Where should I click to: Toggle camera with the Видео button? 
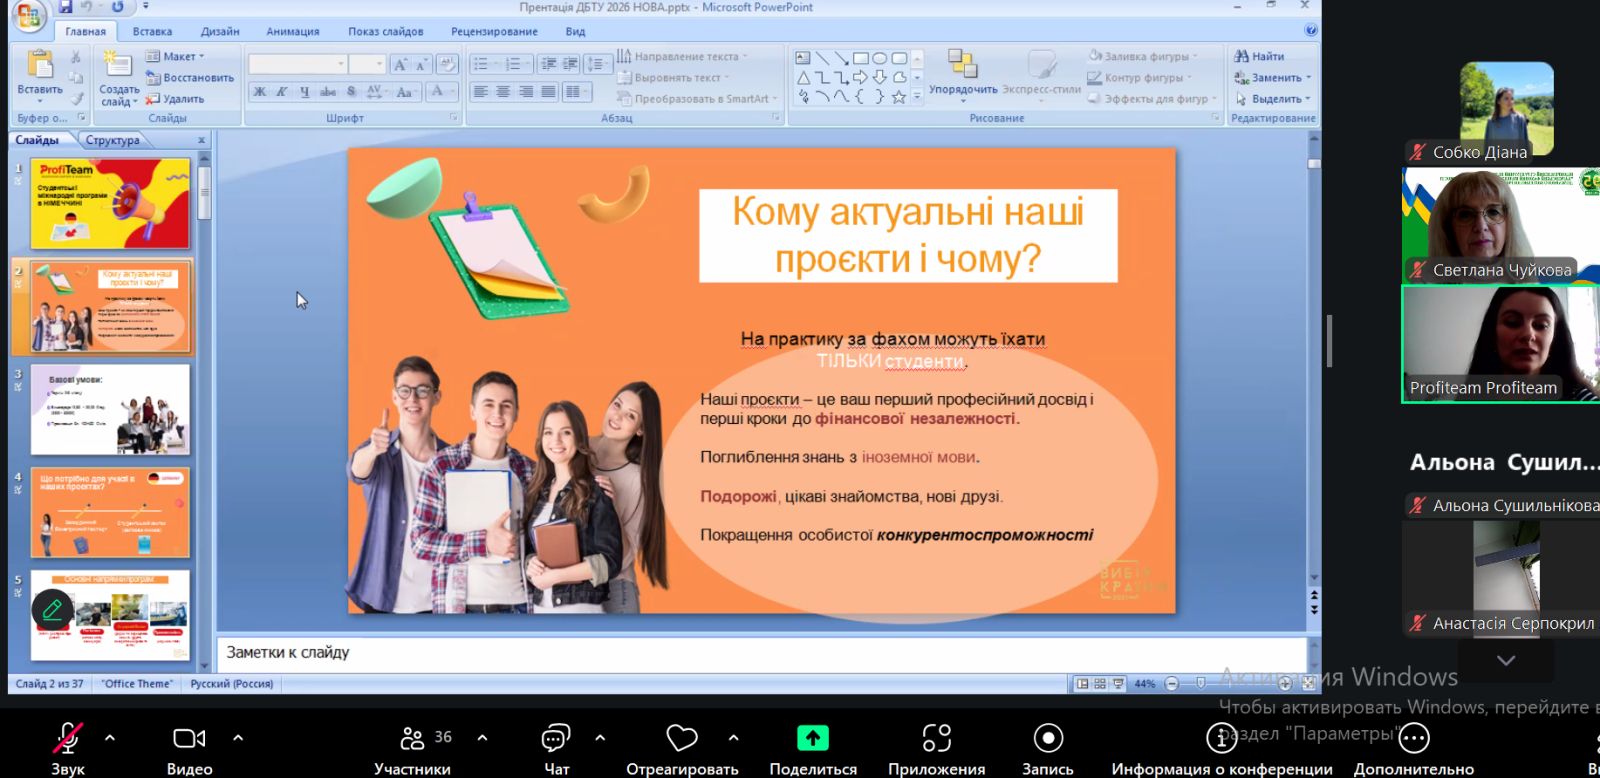pyautogui.click(x=189, y=739)
